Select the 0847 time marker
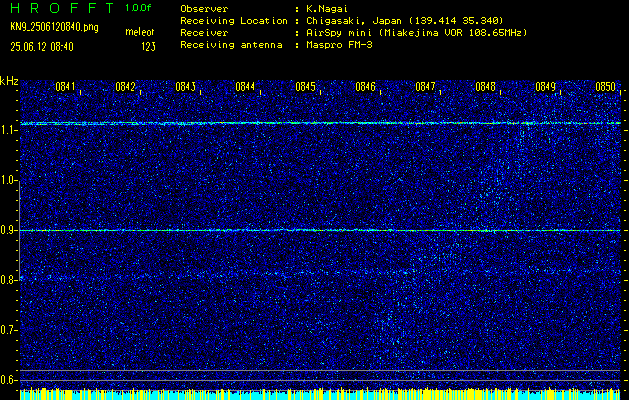The image size is (629, 400). pos(425,87)
